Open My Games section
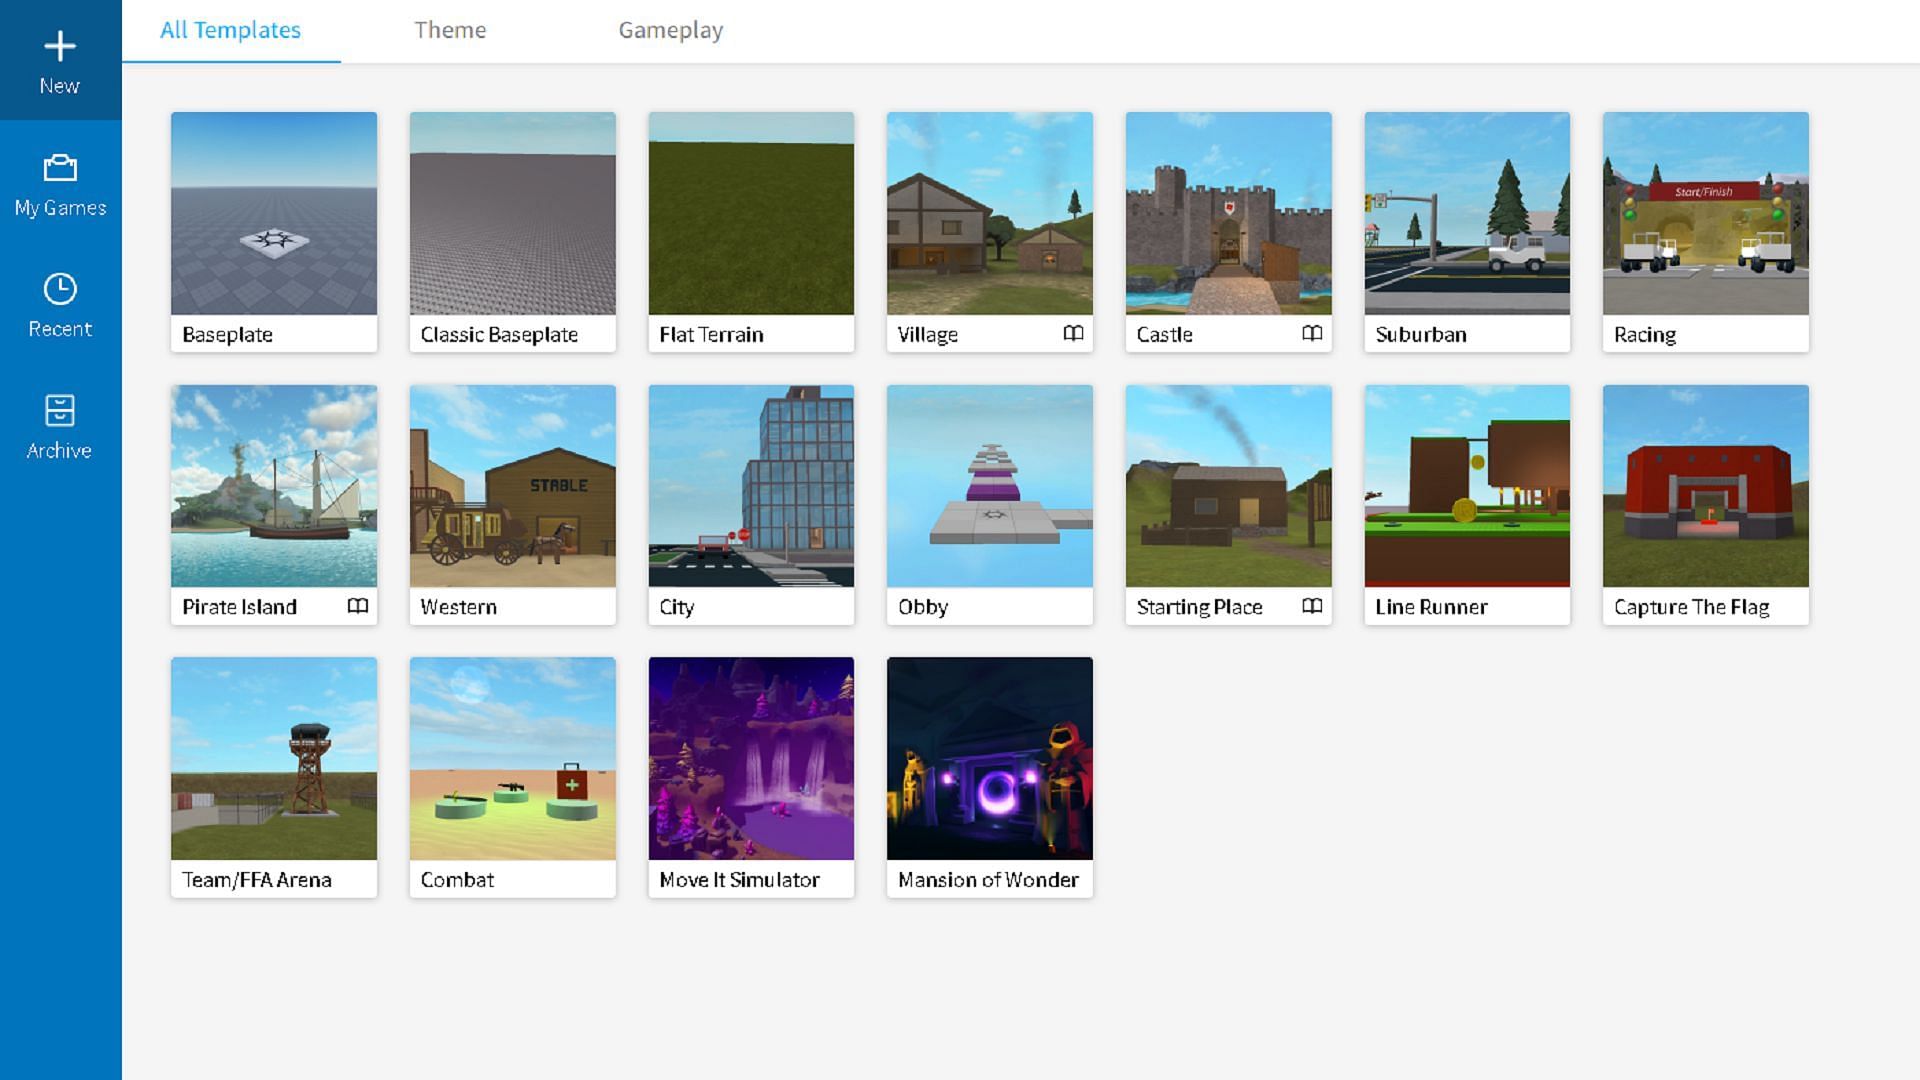This screenshot has width=1920, height=1080. [x=61, y=182]
